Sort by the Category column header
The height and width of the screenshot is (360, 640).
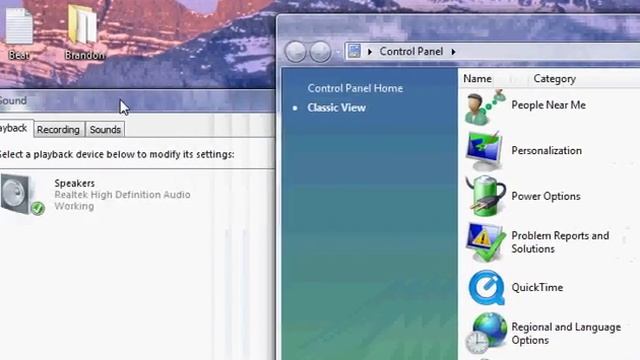click(x=554, y=79)
